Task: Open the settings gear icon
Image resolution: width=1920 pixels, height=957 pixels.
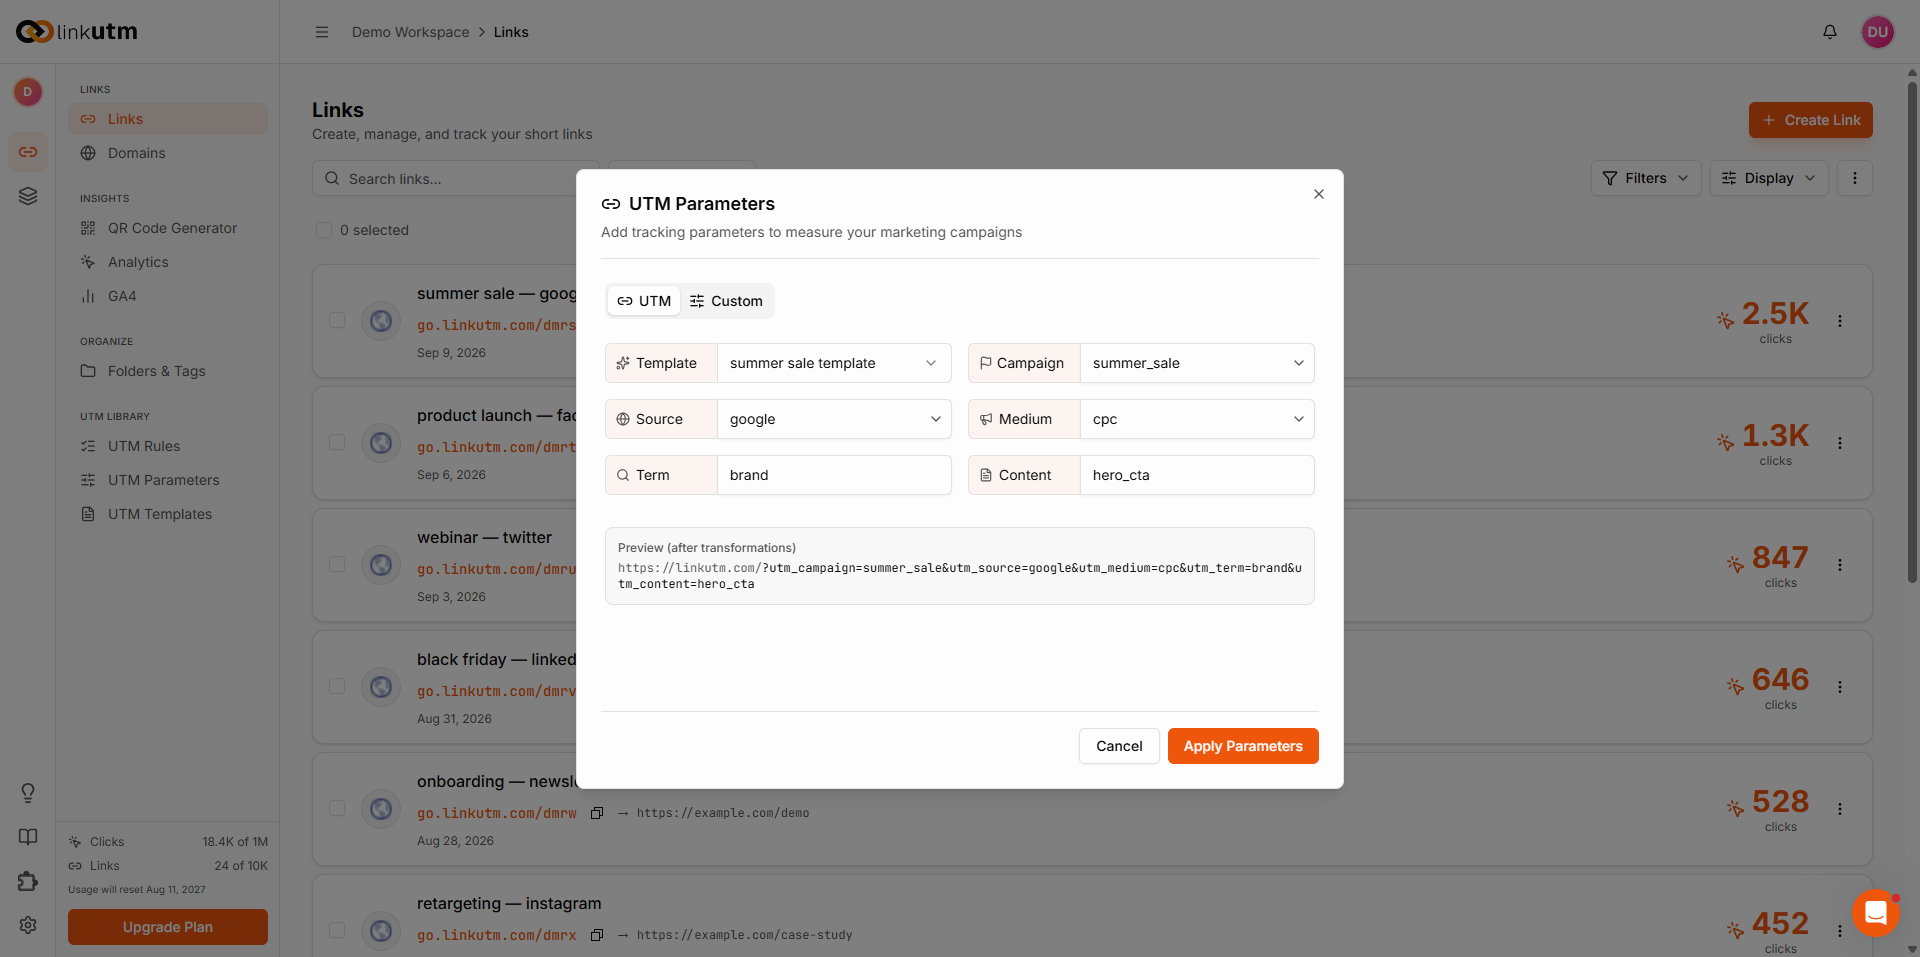Action: [x=28, y=925]
